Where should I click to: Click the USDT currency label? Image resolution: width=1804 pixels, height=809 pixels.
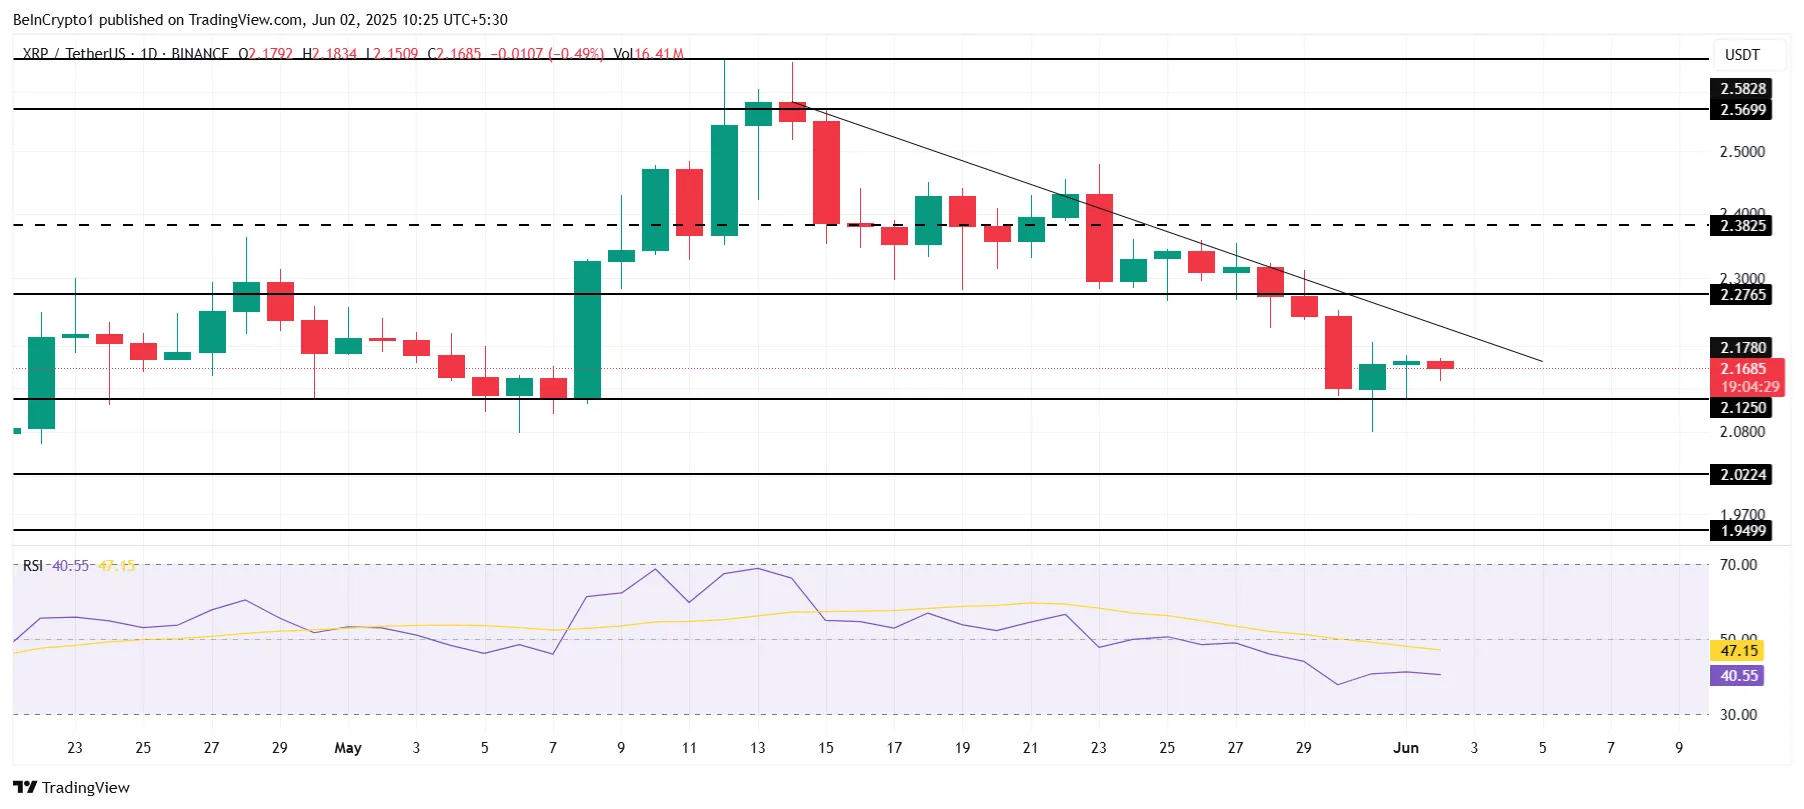pyautogui.click(x=1742, y=55)
